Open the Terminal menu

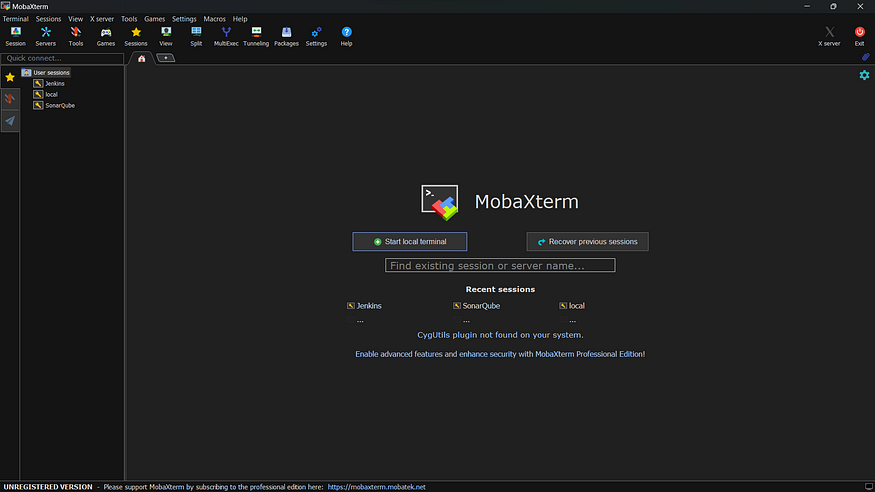16,19
